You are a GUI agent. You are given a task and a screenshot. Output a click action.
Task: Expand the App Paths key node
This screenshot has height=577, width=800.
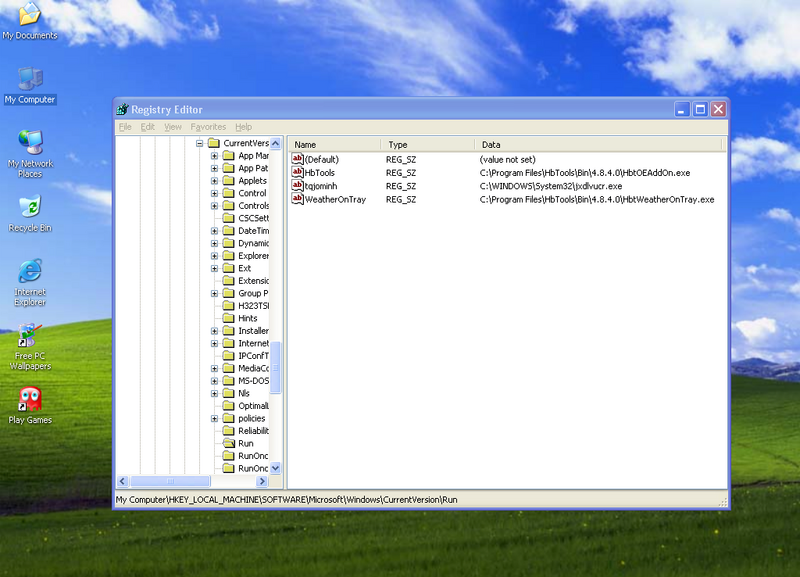[214, 168]
